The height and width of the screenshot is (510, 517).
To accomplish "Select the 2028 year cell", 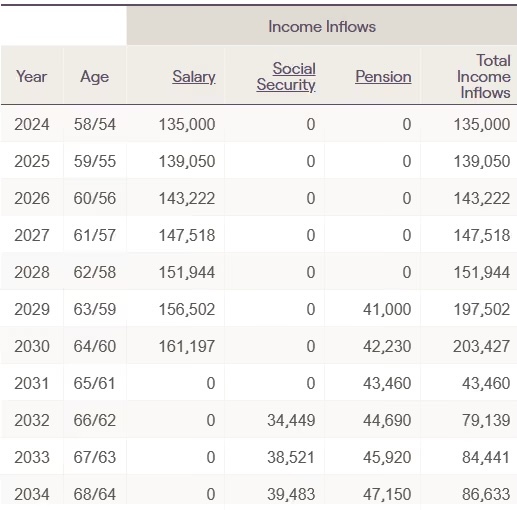I will point(32,272).
